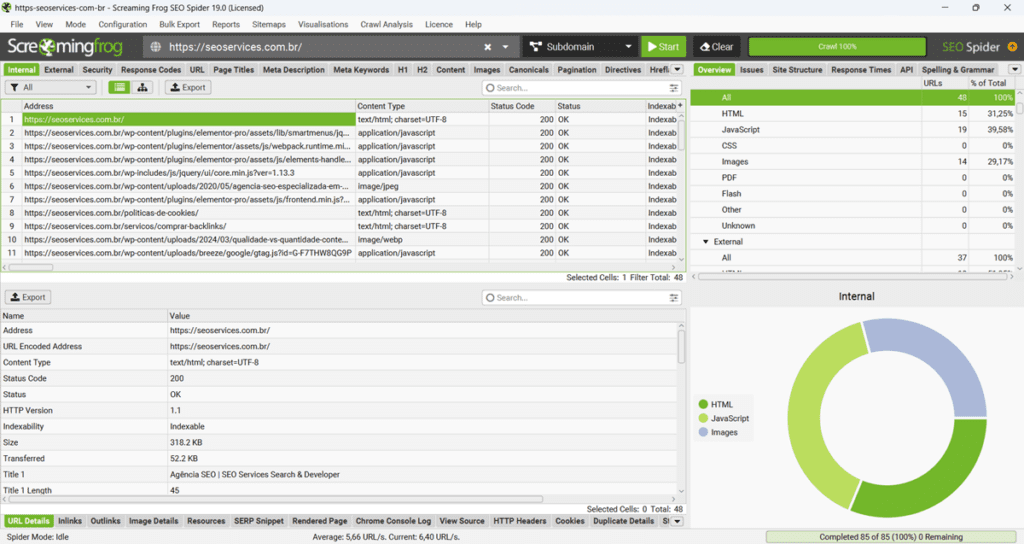Open the SERP Snippet bottom tab
Viewport: 1024px width, 544px height.
pos(259,521)
